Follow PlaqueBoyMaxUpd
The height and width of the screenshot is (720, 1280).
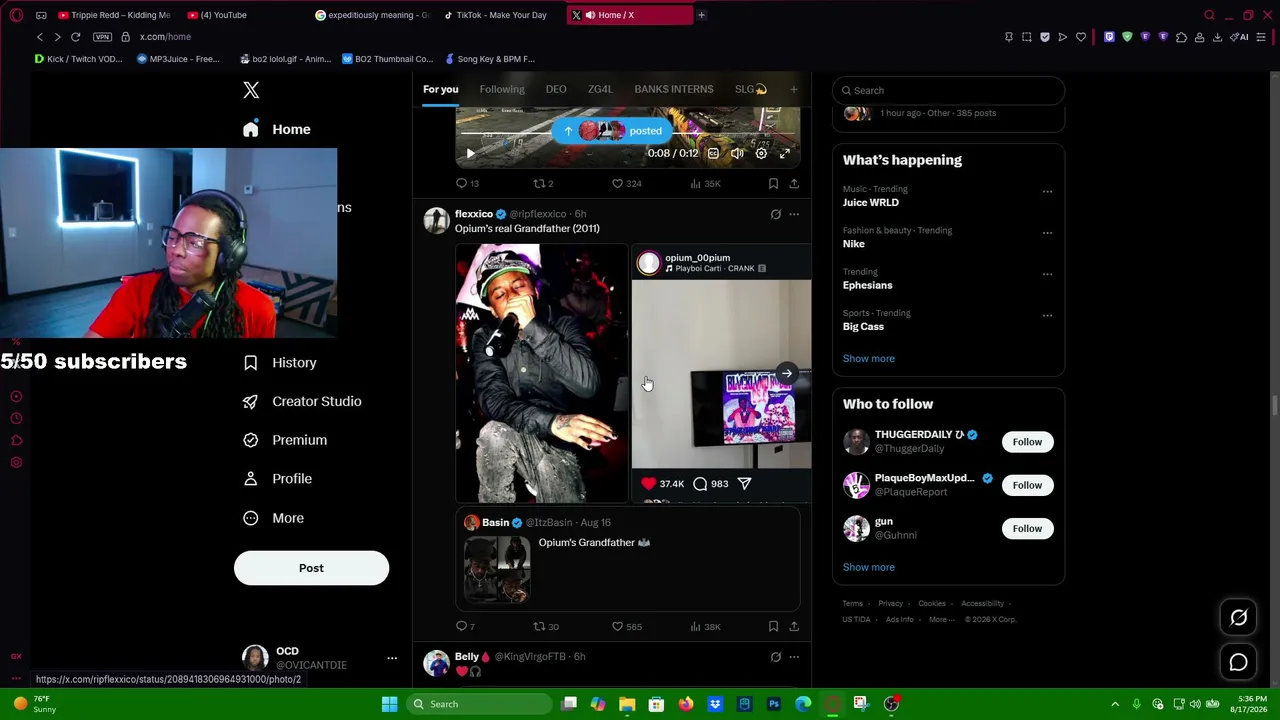(x=1027, y=485)
